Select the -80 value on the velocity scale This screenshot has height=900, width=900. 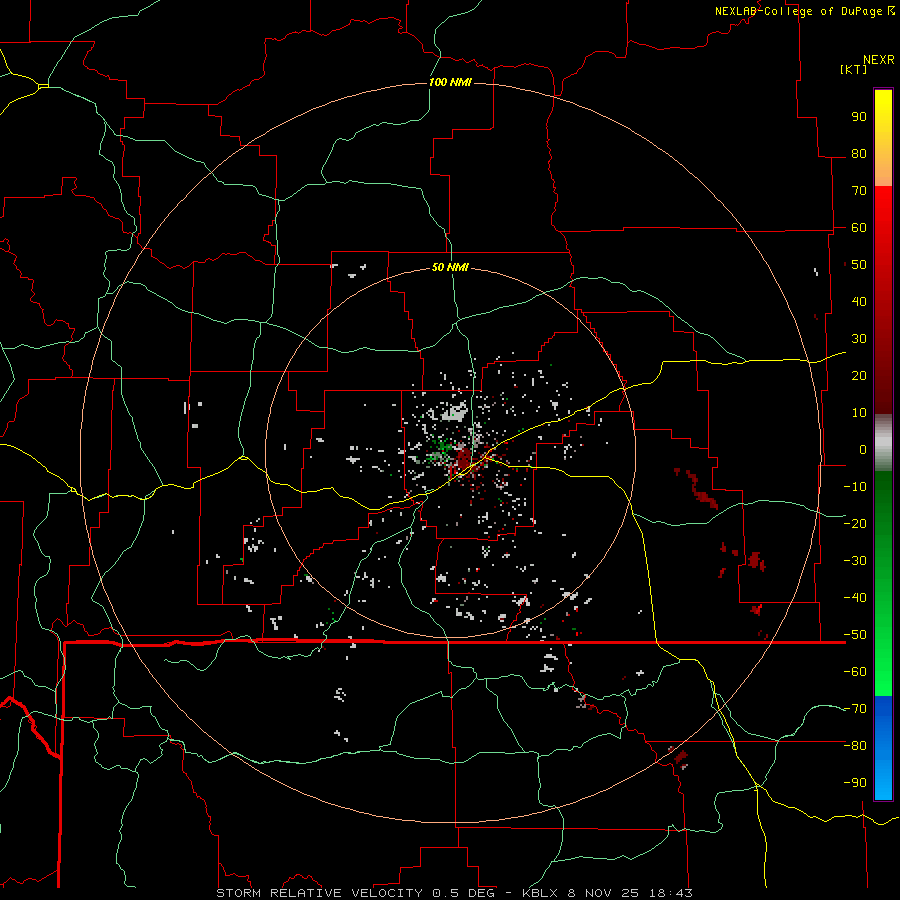855,746
